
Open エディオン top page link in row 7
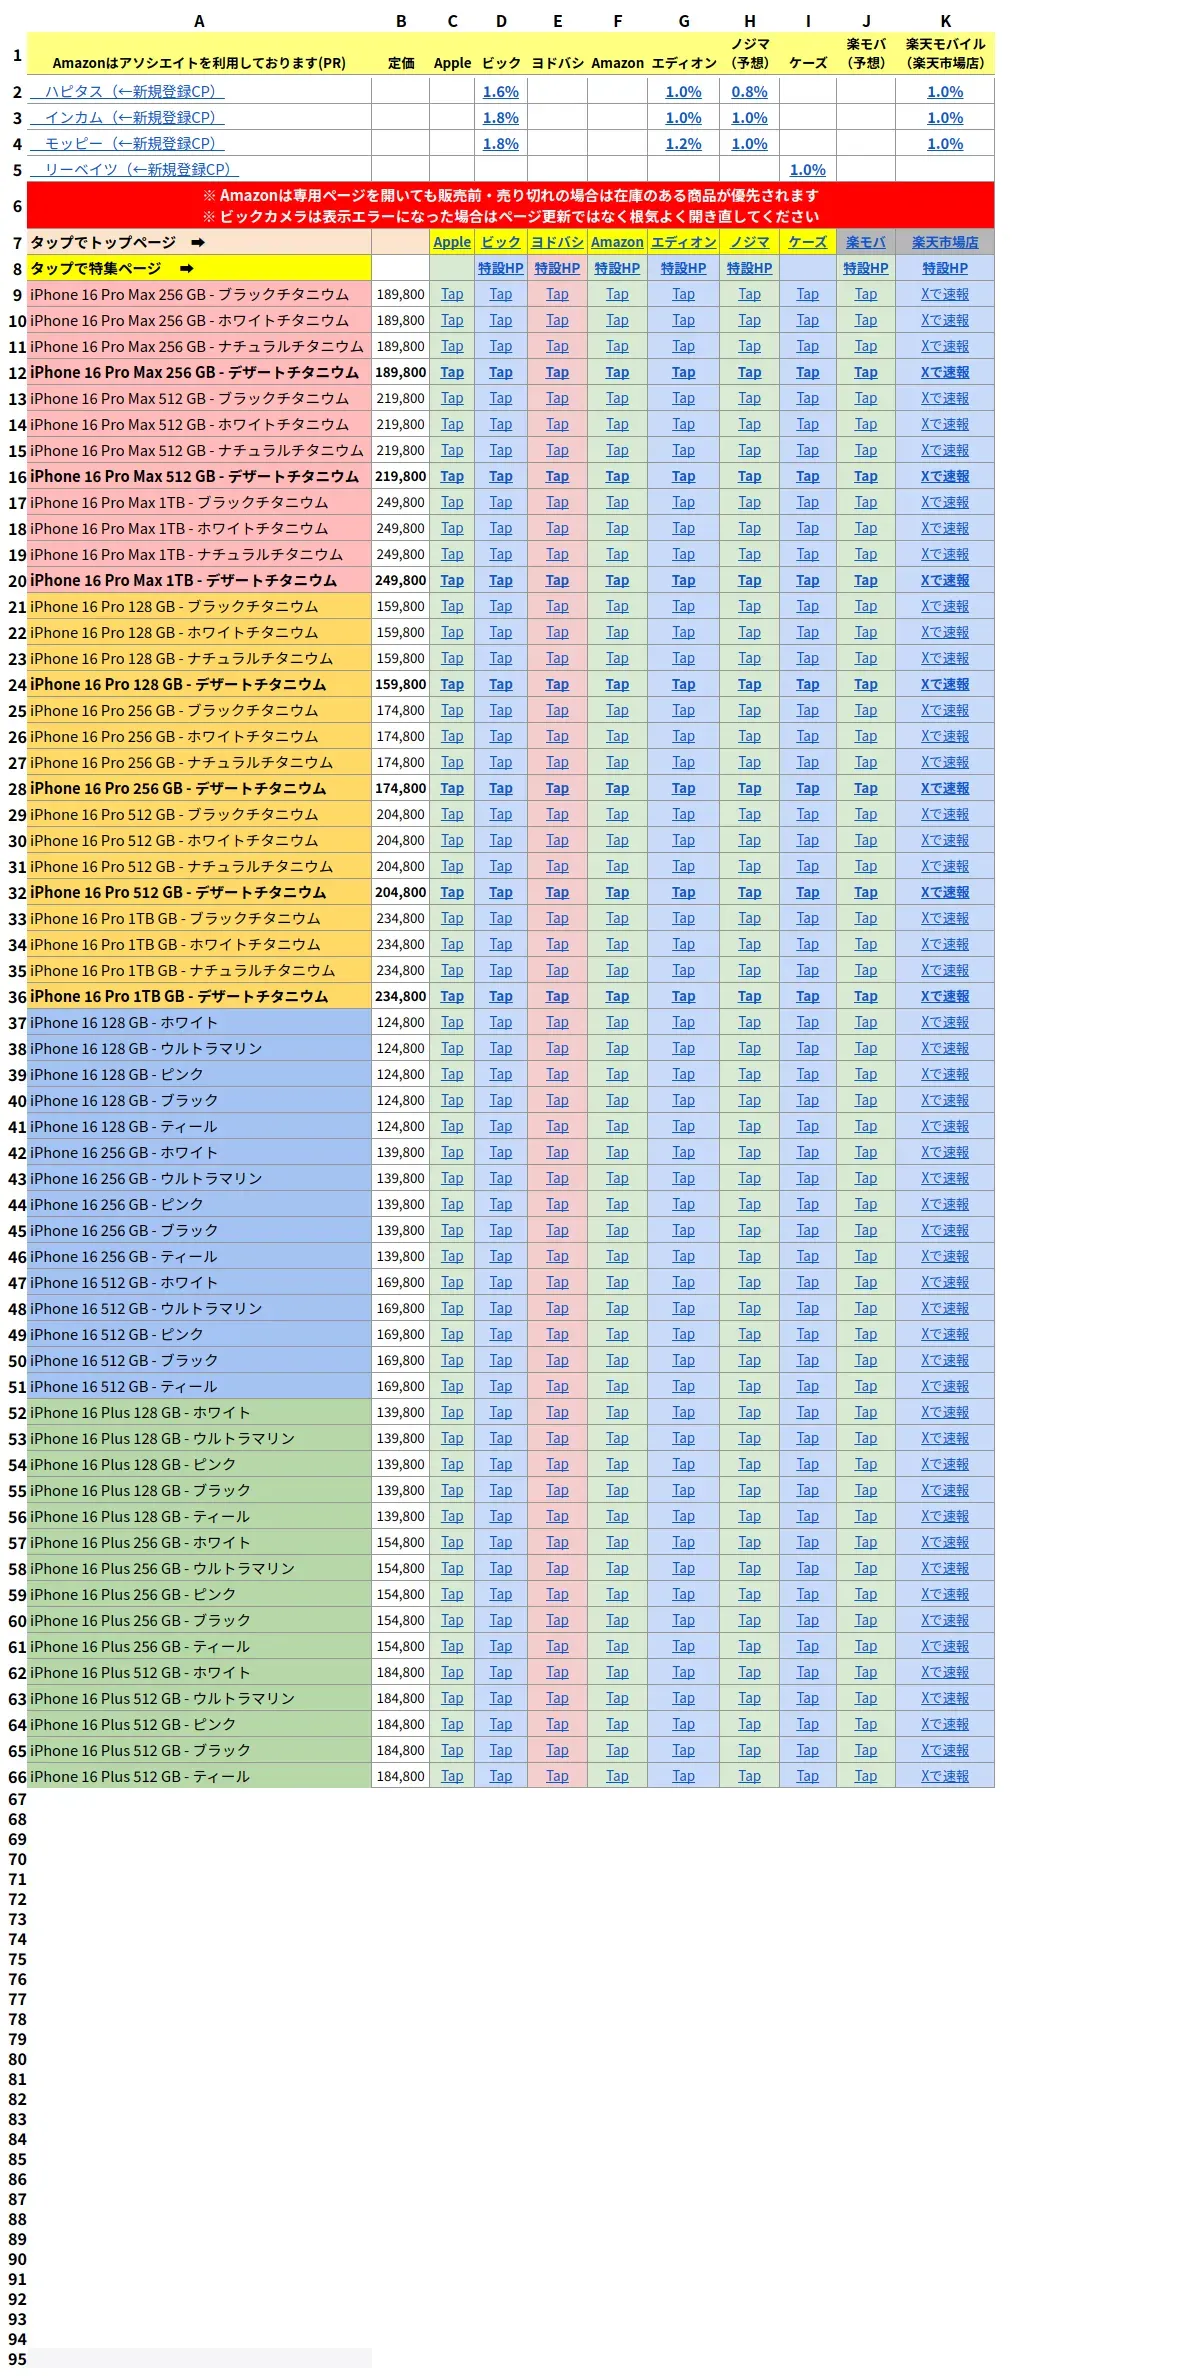[x=684, y=242]
